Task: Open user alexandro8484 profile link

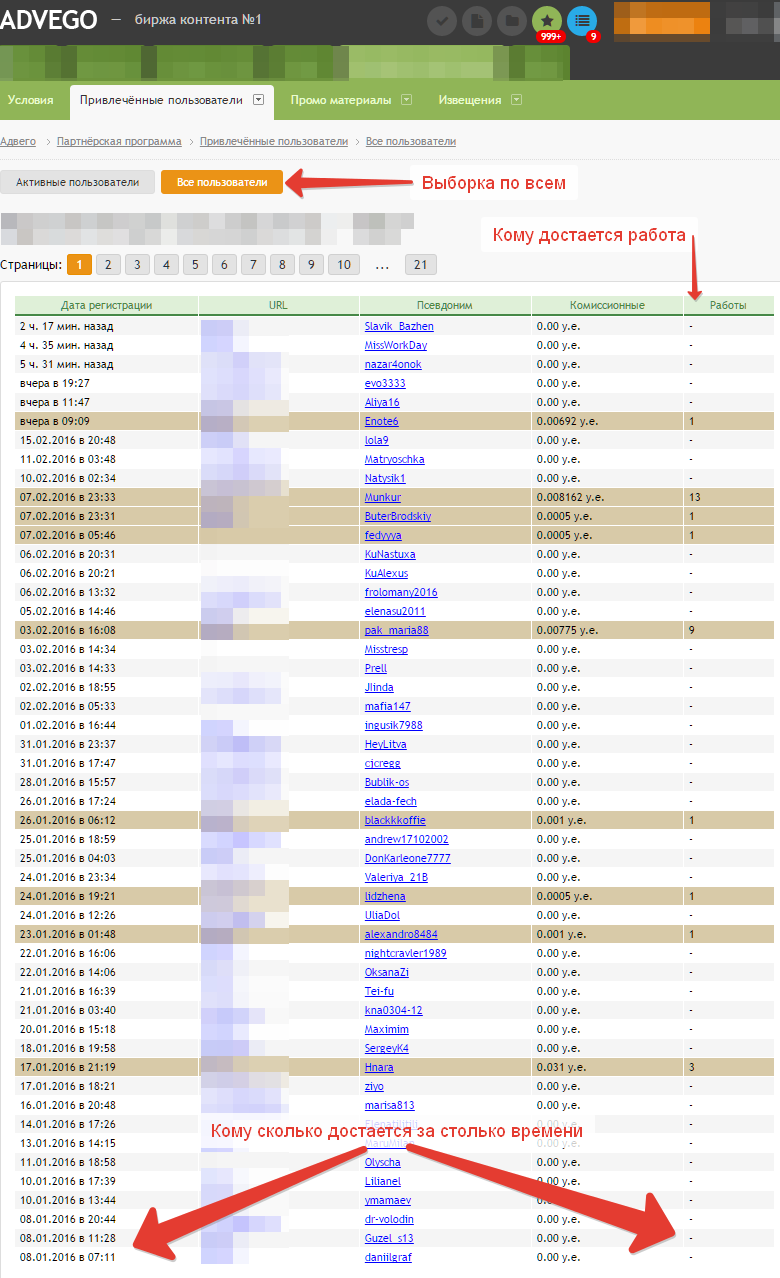Action: 401,934
